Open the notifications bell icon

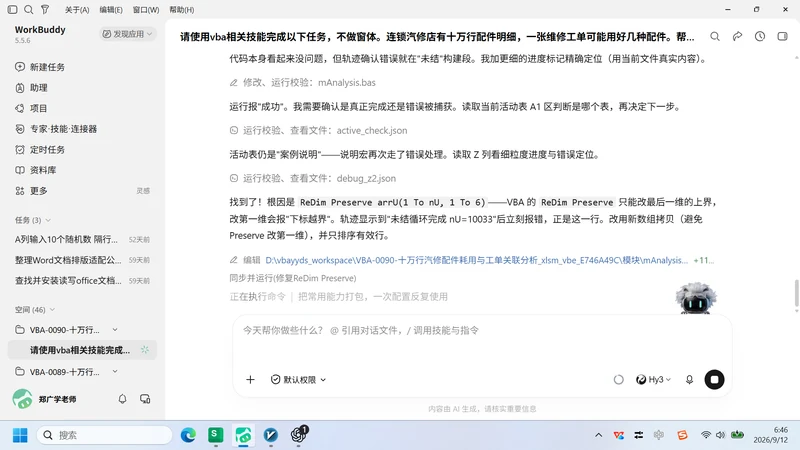pos(122,399)
